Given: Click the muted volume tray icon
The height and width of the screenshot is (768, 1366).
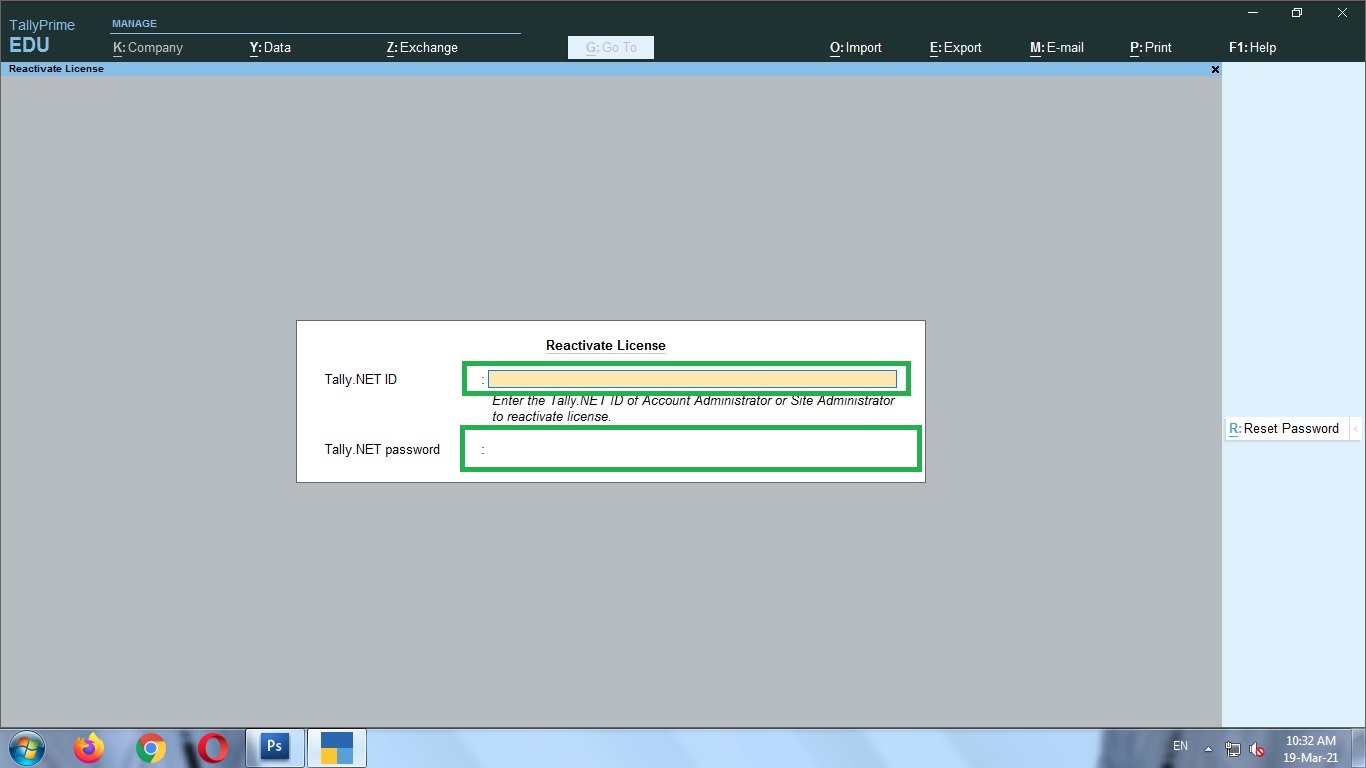Looking at the screenshot, I should 1258,749.
